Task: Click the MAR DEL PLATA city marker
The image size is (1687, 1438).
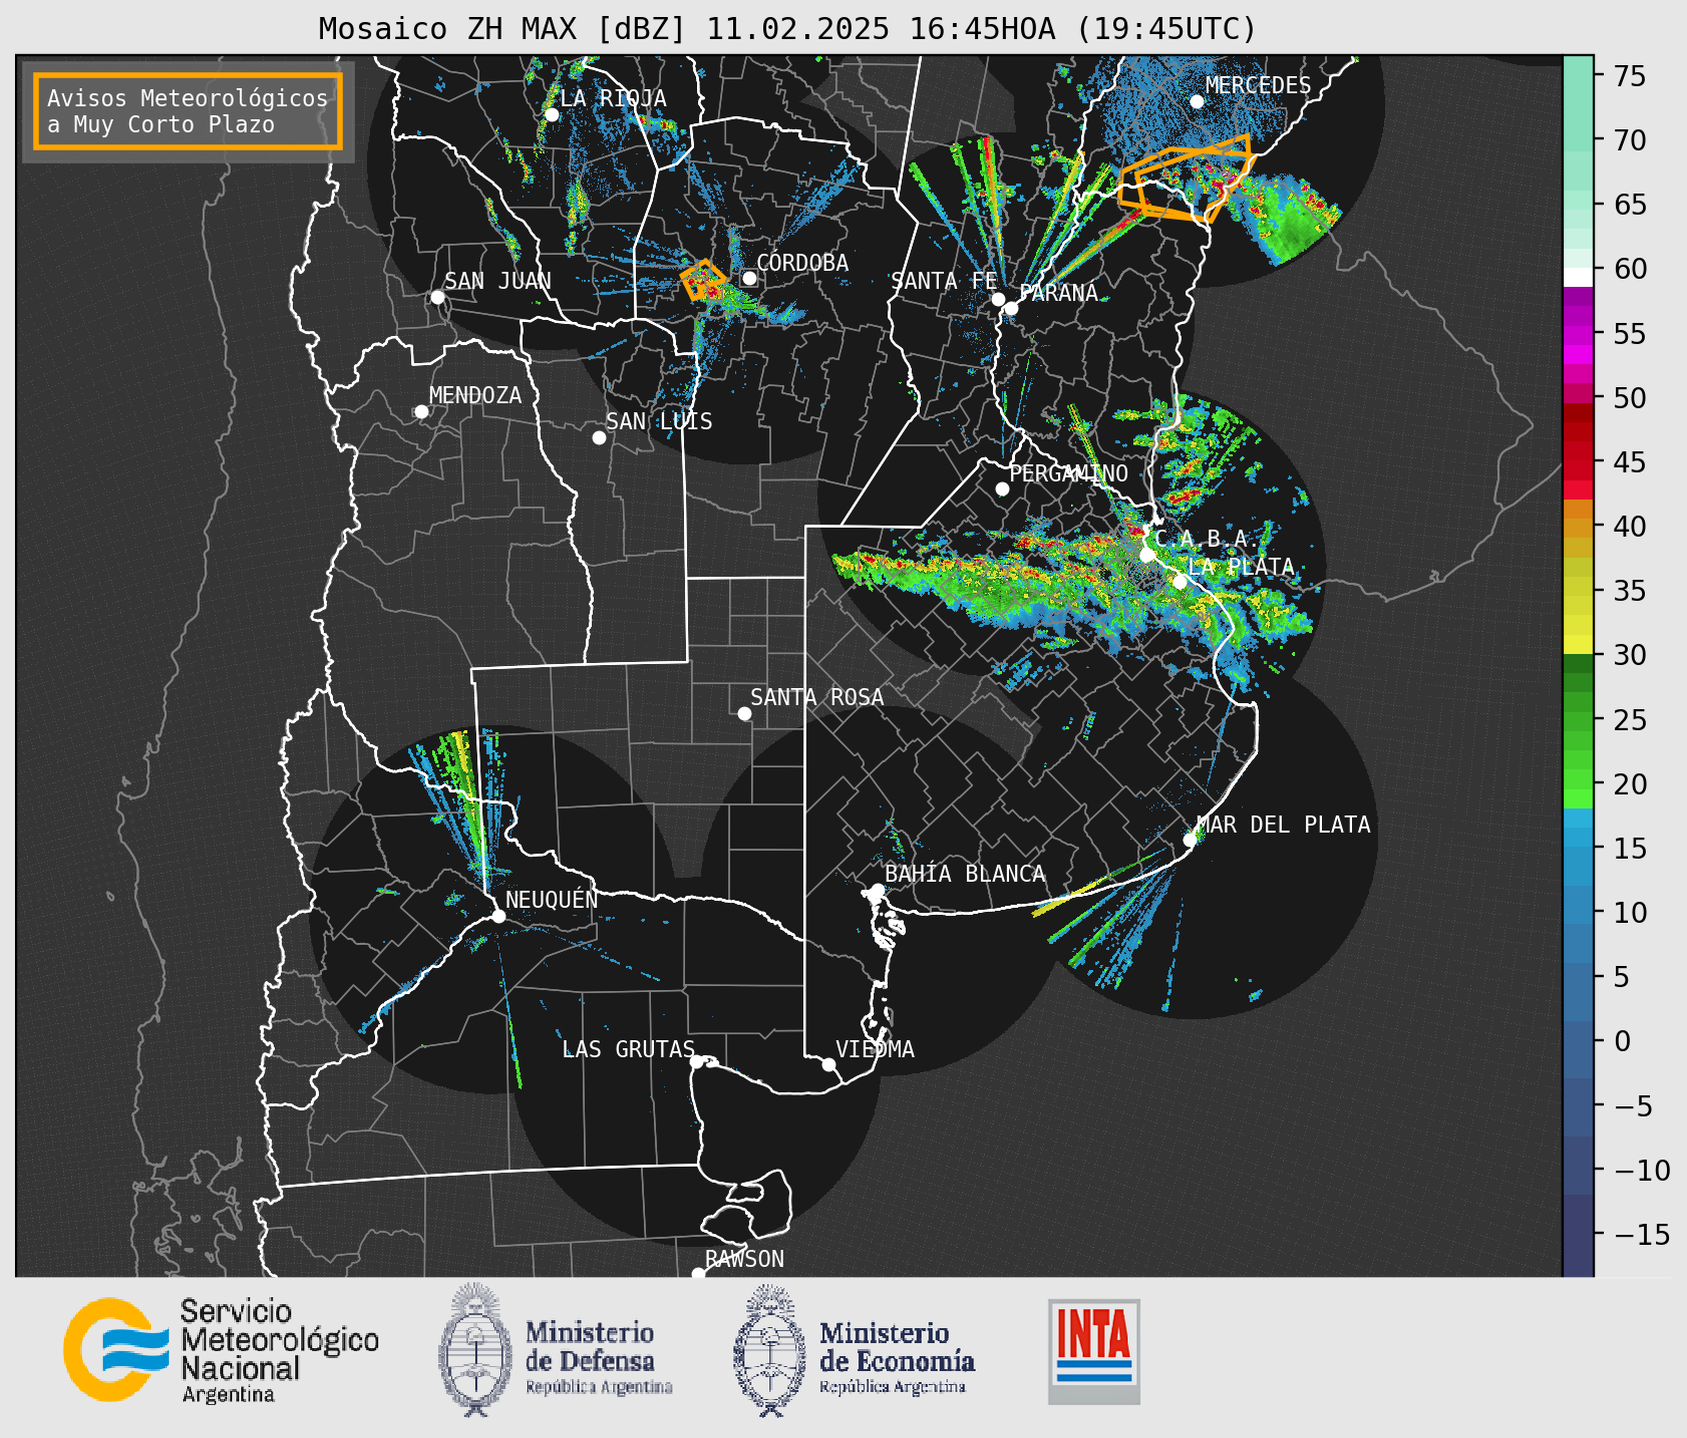Action: point(1190,840)
